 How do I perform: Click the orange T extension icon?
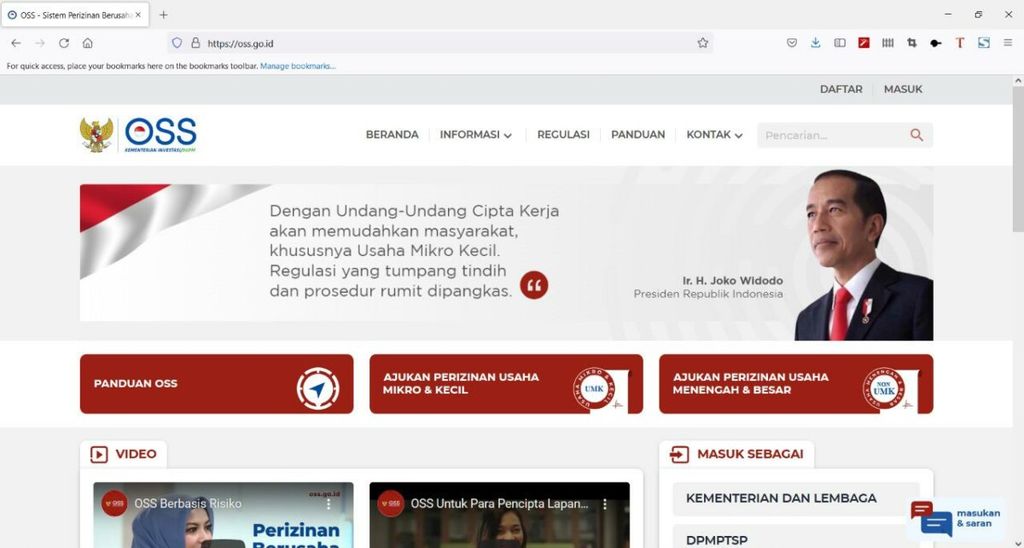click(x=960, y=43)
